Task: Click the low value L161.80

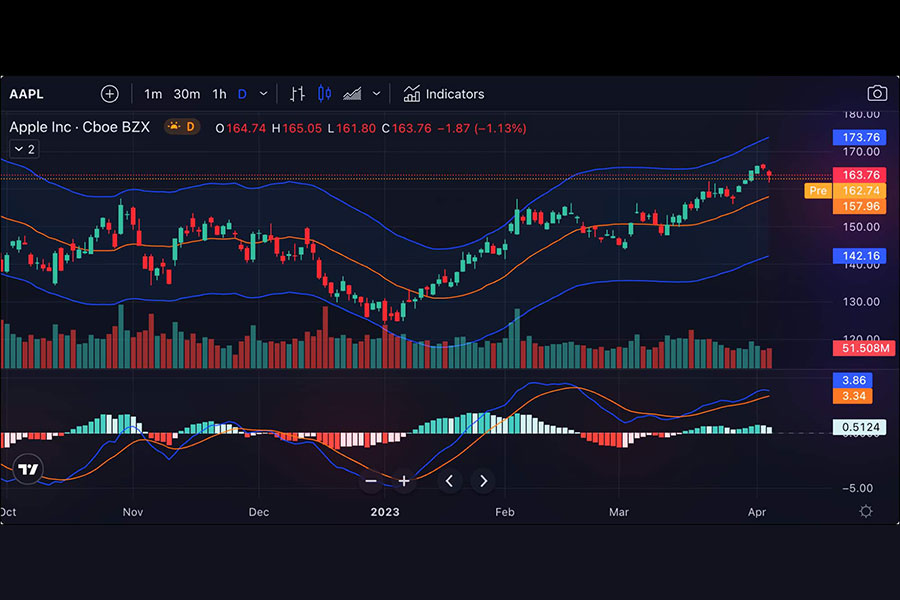Action: pos(351,128)
